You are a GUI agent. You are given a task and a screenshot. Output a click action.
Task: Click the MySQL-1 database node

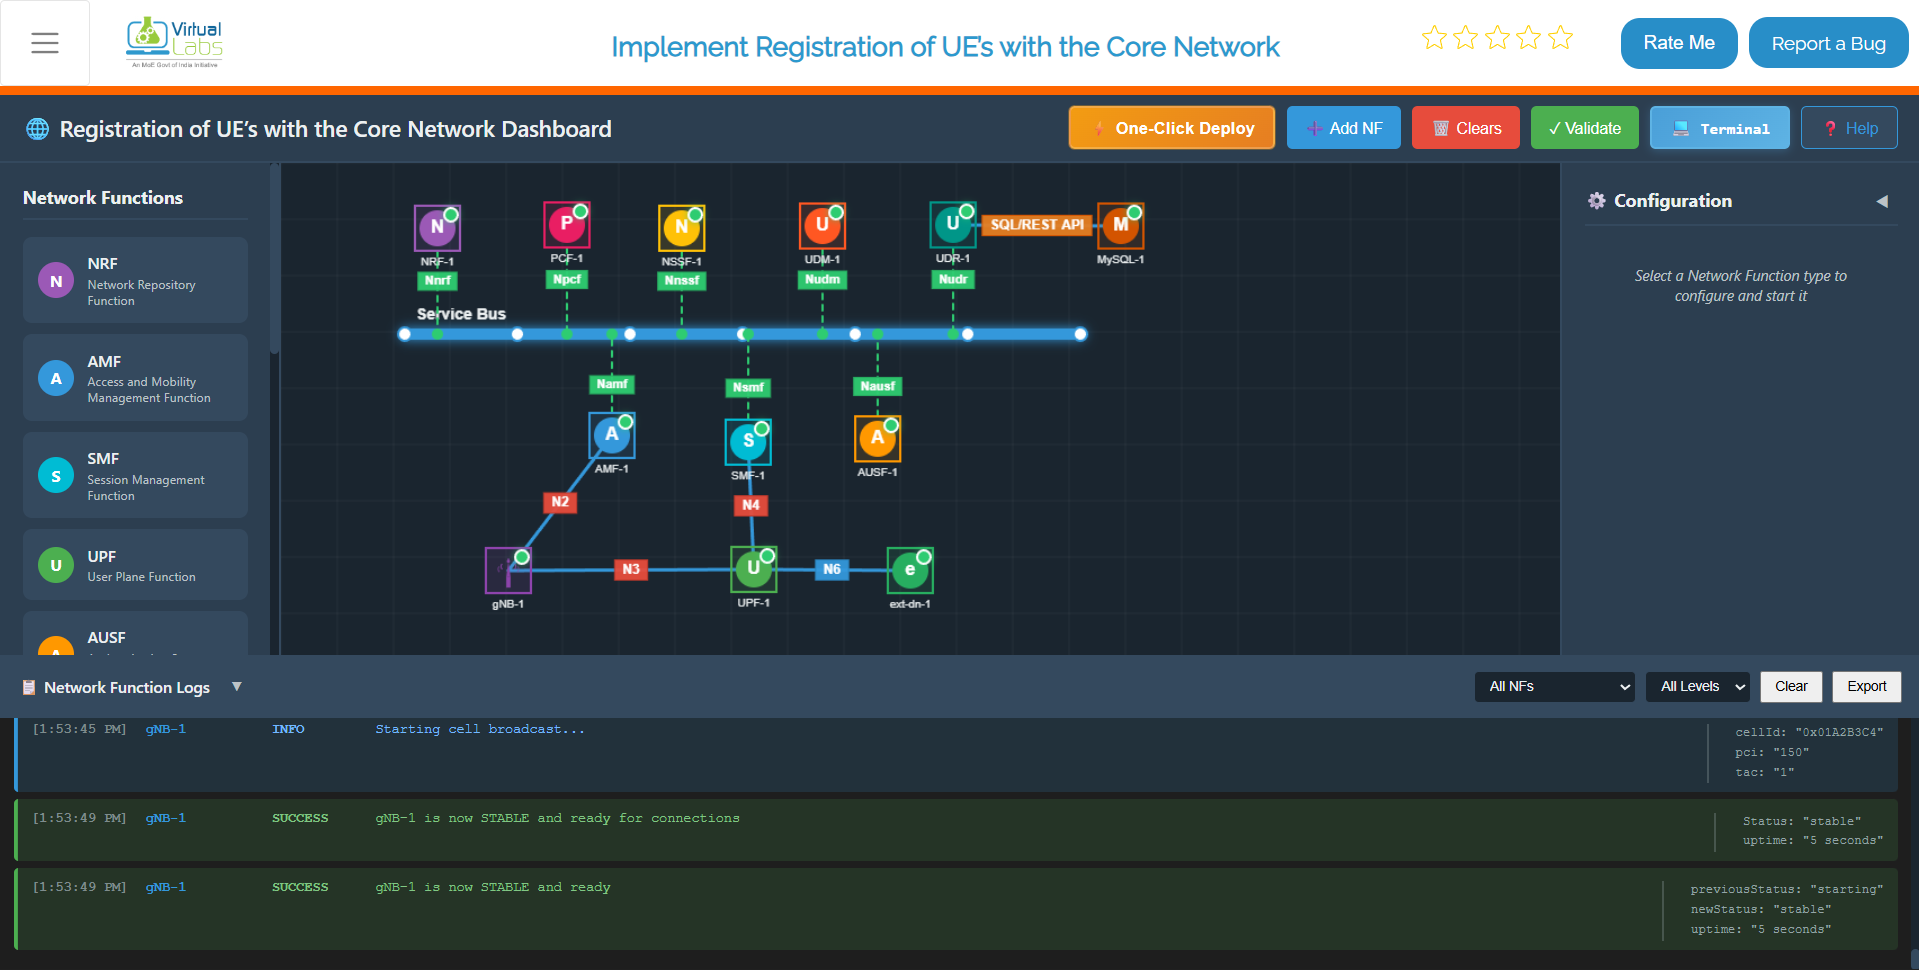pos(1121,226)
